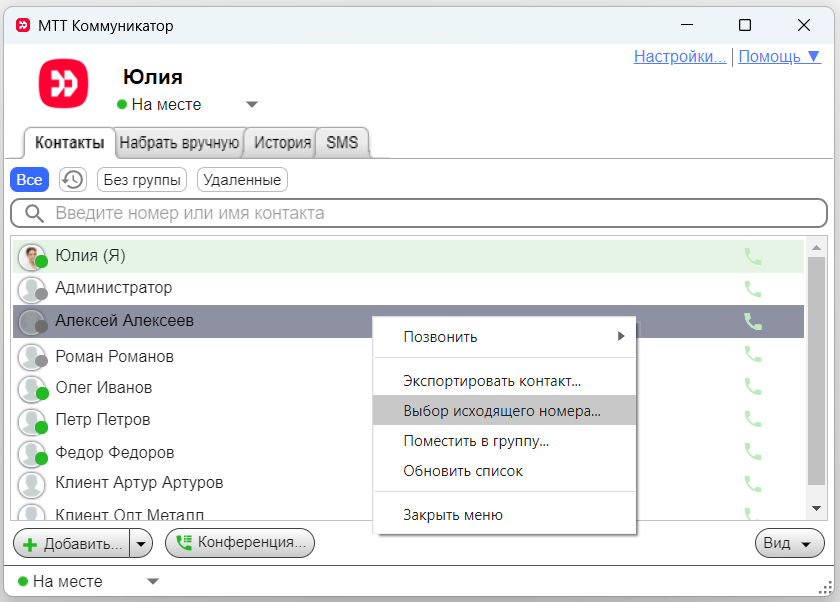Click the call icon in Юлия (Я) row
The image size is (840, 602).
click(x=753, y=256)
